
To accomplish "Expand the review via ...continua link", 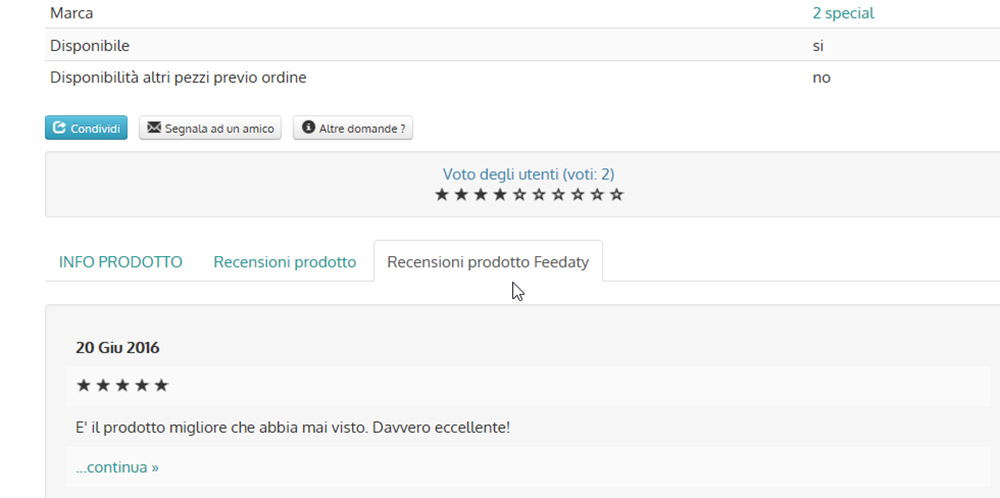I will click(x=117, y=467).
